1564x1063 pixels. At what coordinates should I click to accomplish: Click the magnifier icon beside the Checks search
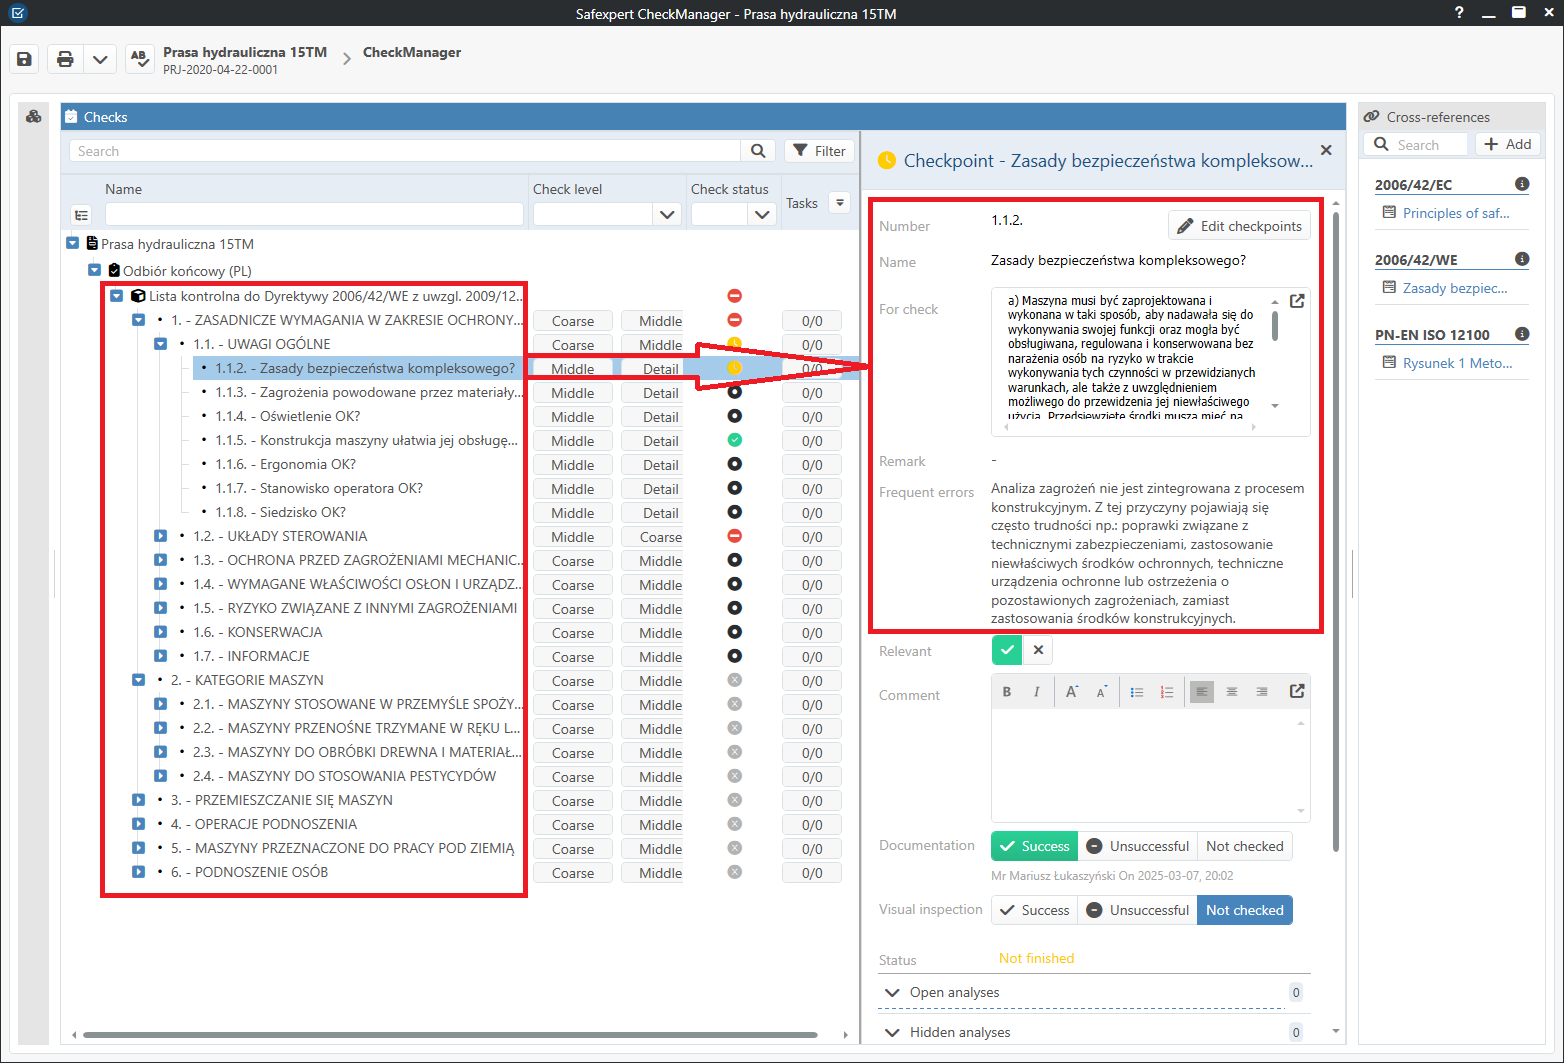click(758, 151)
